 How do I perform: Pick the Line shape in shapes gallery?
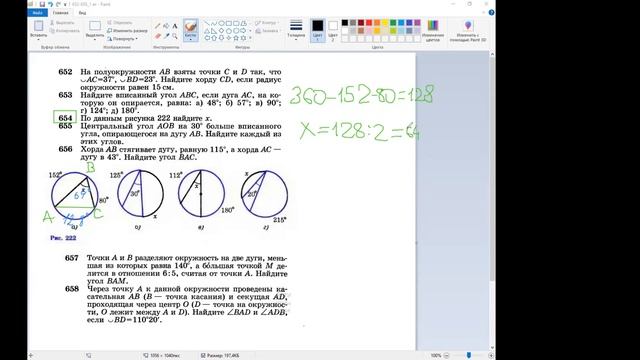tap(207, 23)
